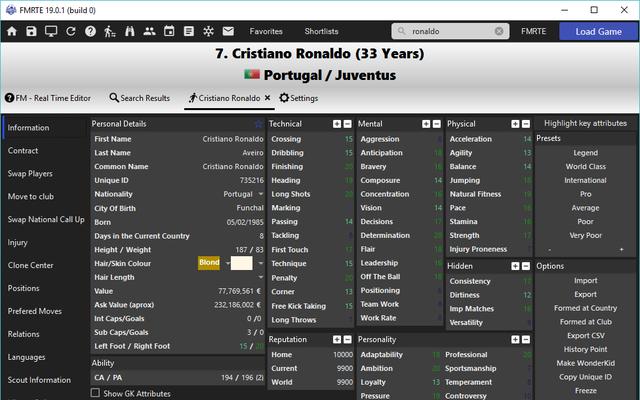Select Swap Players in the sidebar

click(30, 173)
